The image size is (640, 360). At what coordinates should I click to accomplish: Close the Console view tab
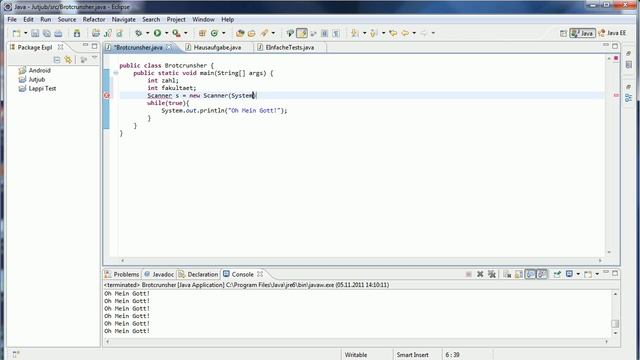(x=260, y=274)
